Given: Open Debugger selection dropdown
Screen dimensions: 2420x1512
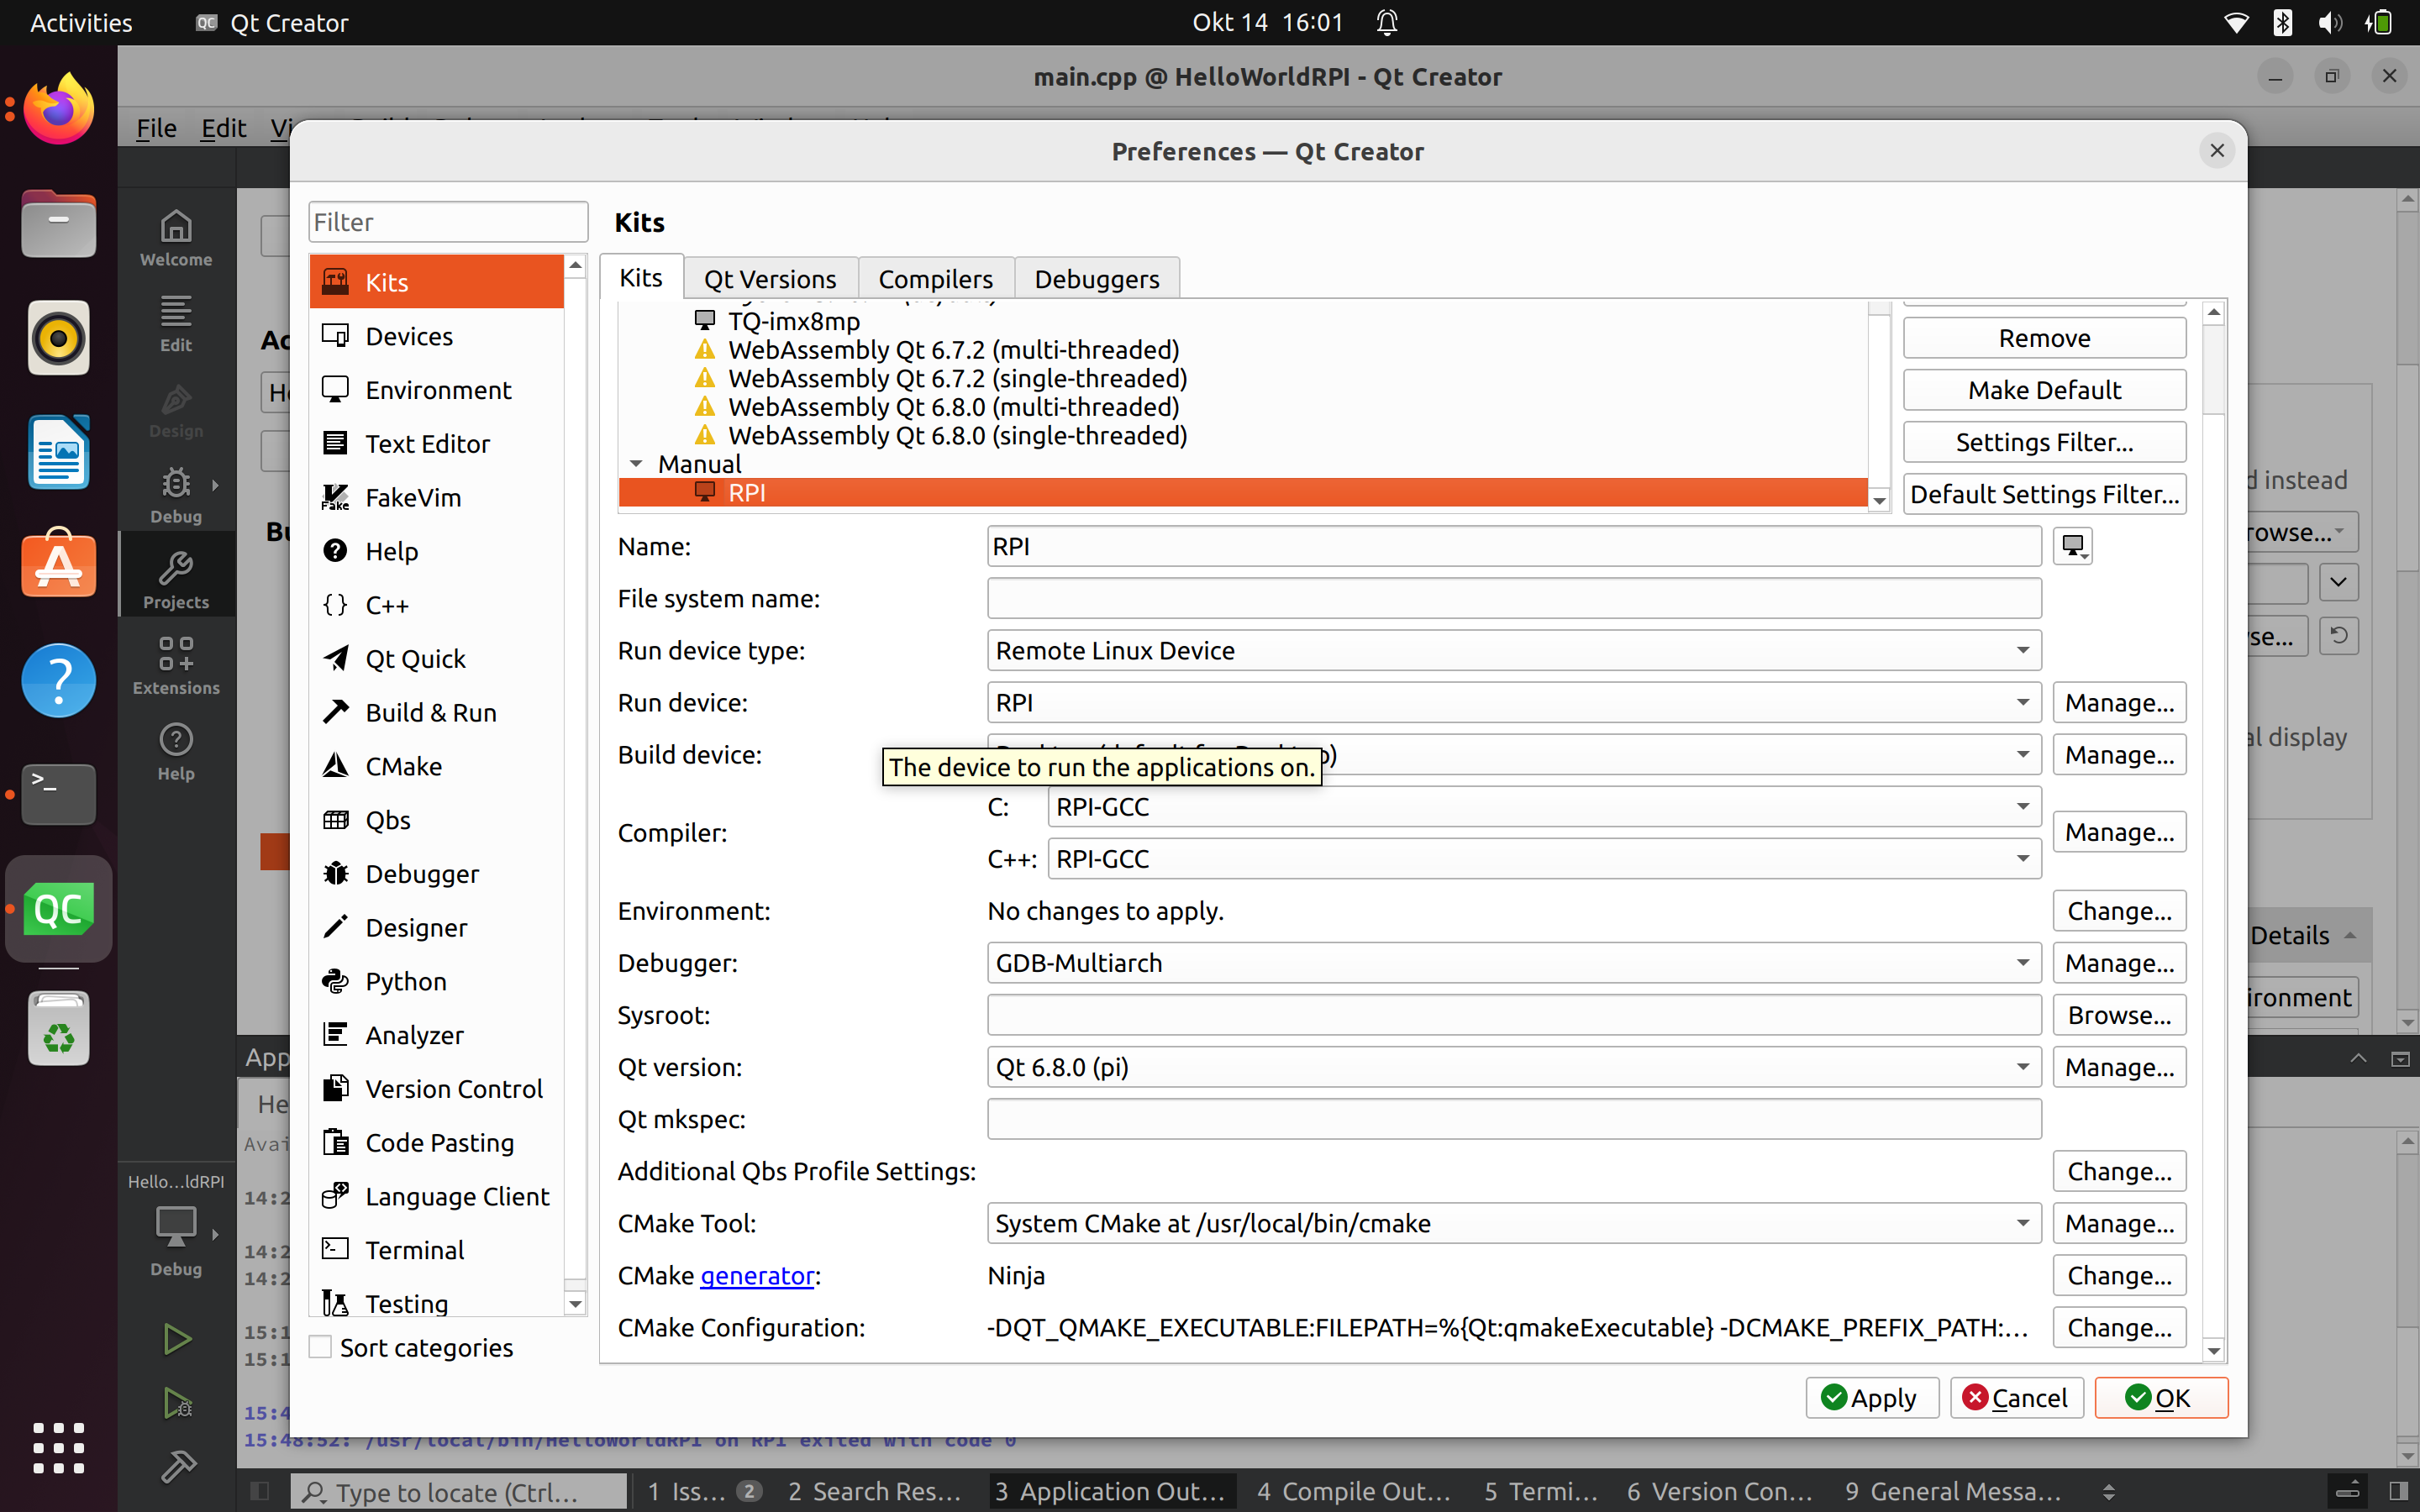Looking at the screenshot, I should [1514, 963].
